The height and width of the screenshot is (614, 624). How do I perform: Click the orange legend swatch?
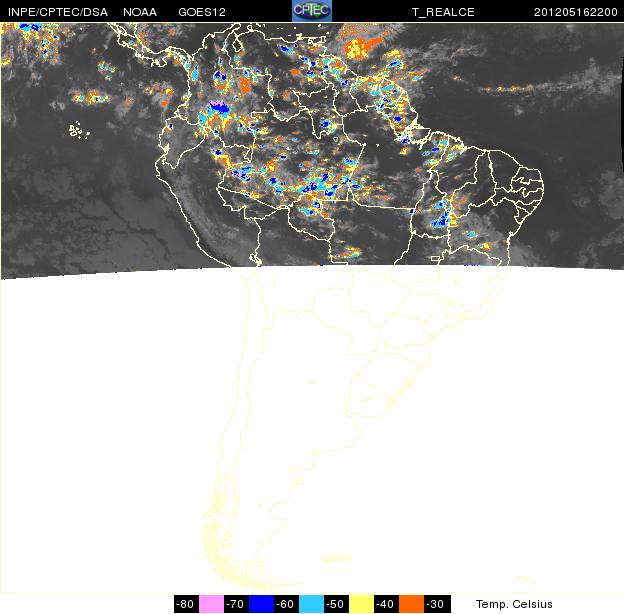[x=411, y=604]
